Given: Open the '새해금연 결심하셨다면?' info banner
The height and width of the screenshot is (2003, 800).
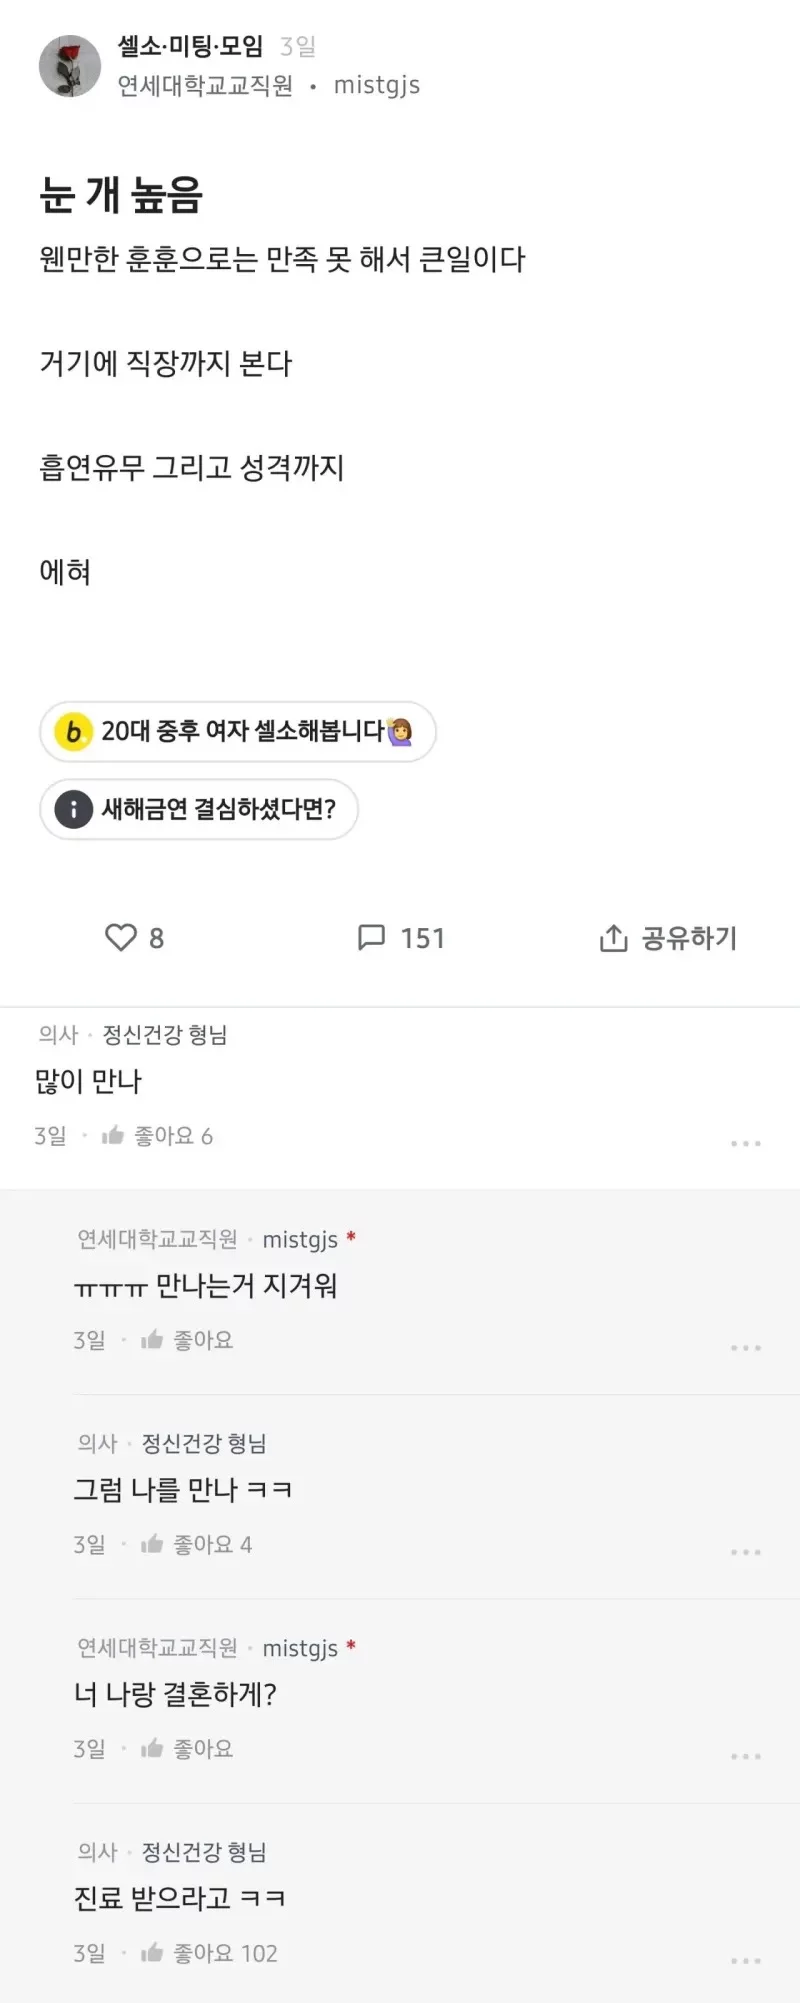Looking at the screenshot, I should tap(199, 809).
